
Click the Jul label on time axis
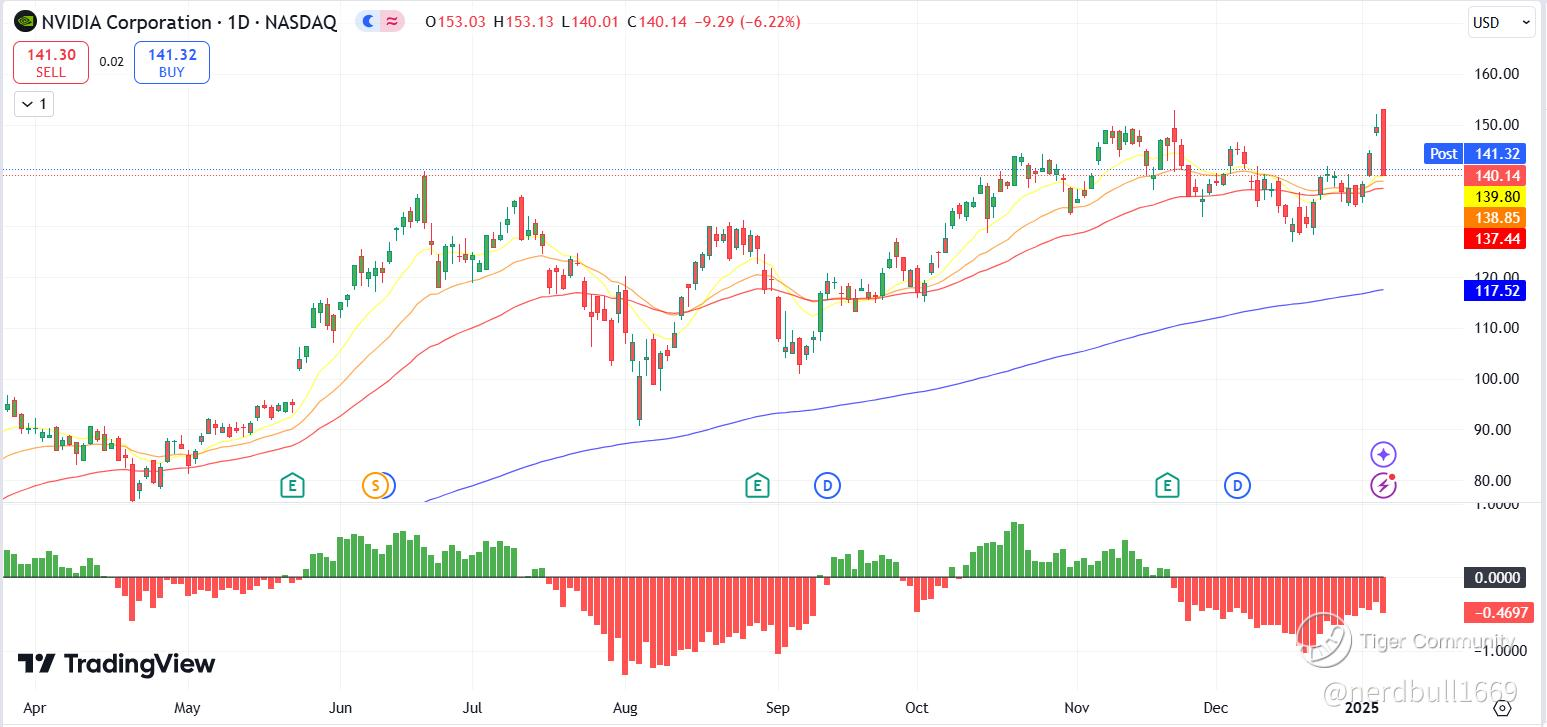tap(473, 708)
